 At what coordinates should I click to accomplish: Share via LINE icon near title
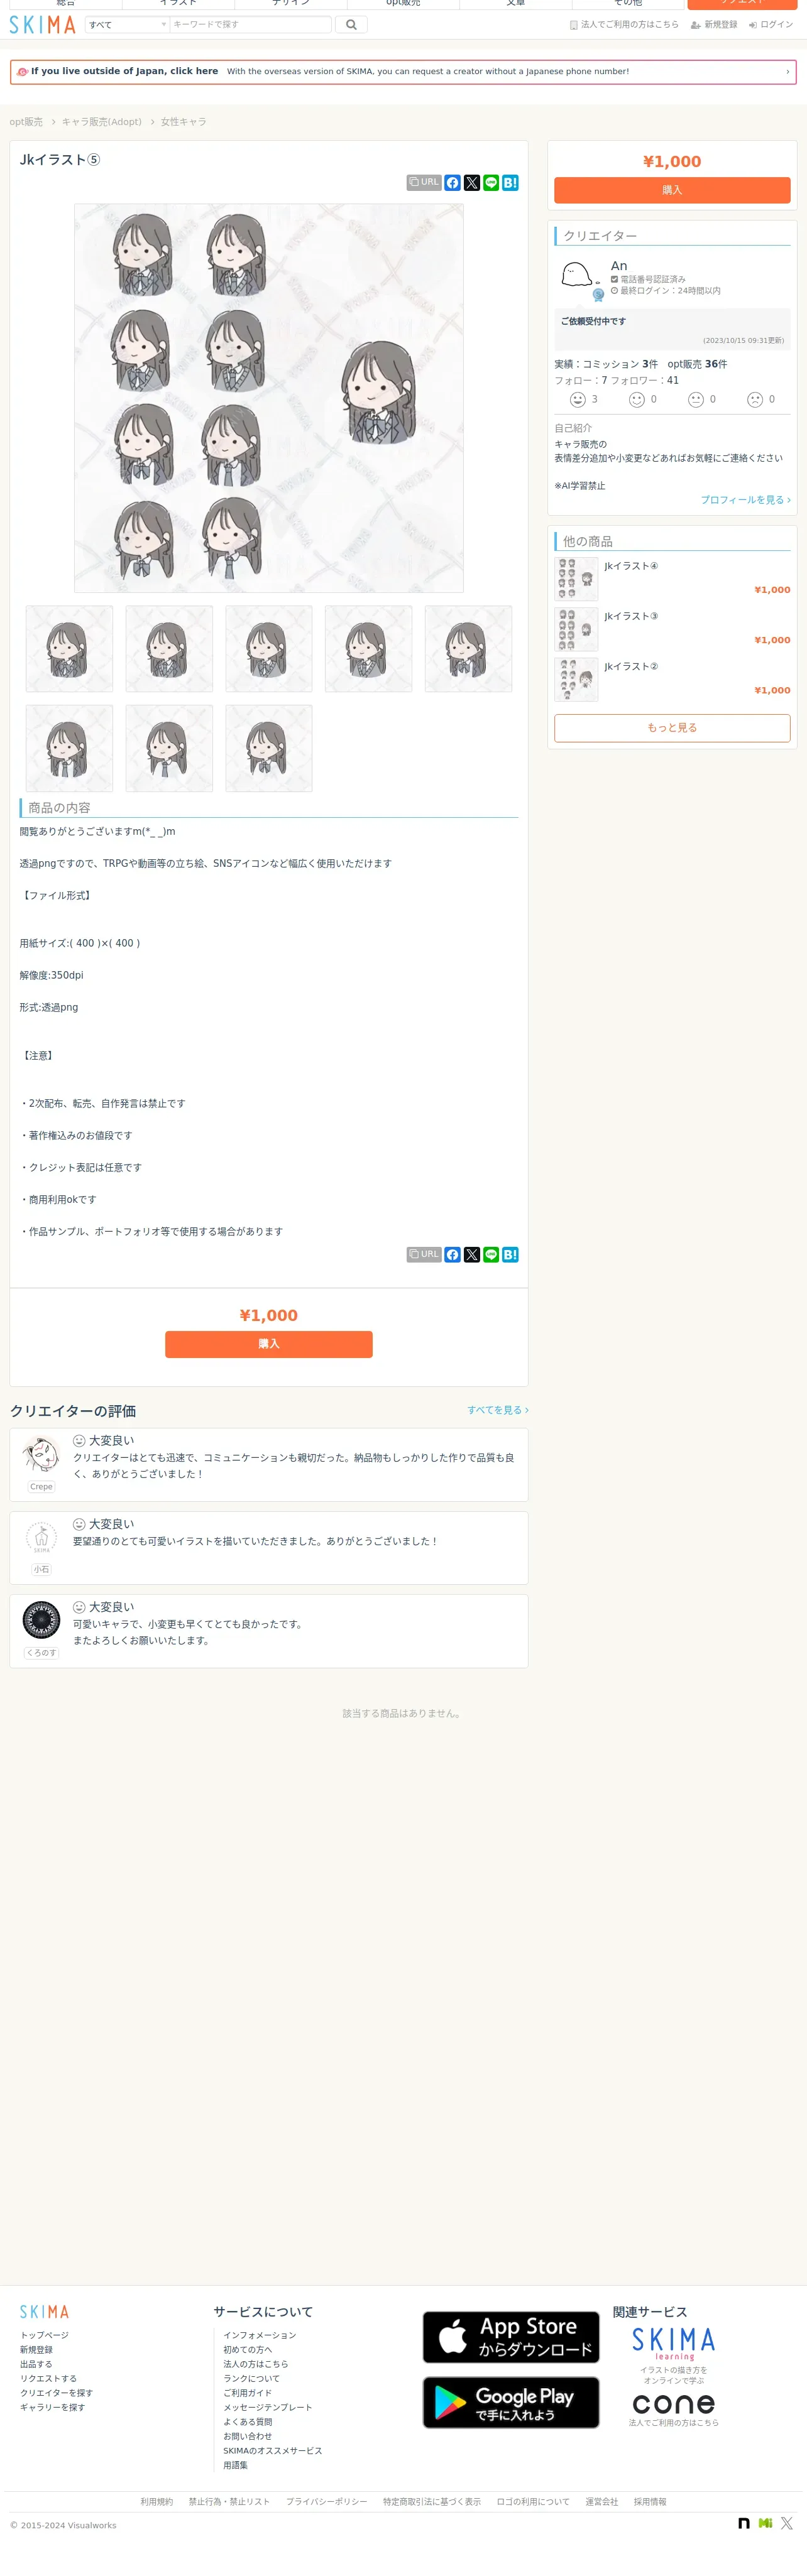click(491, 183)
